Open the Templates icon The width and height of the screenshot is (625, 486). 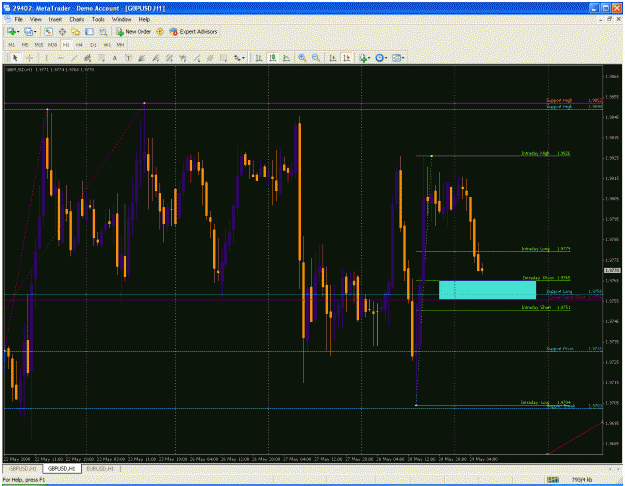tap(396, 58)
